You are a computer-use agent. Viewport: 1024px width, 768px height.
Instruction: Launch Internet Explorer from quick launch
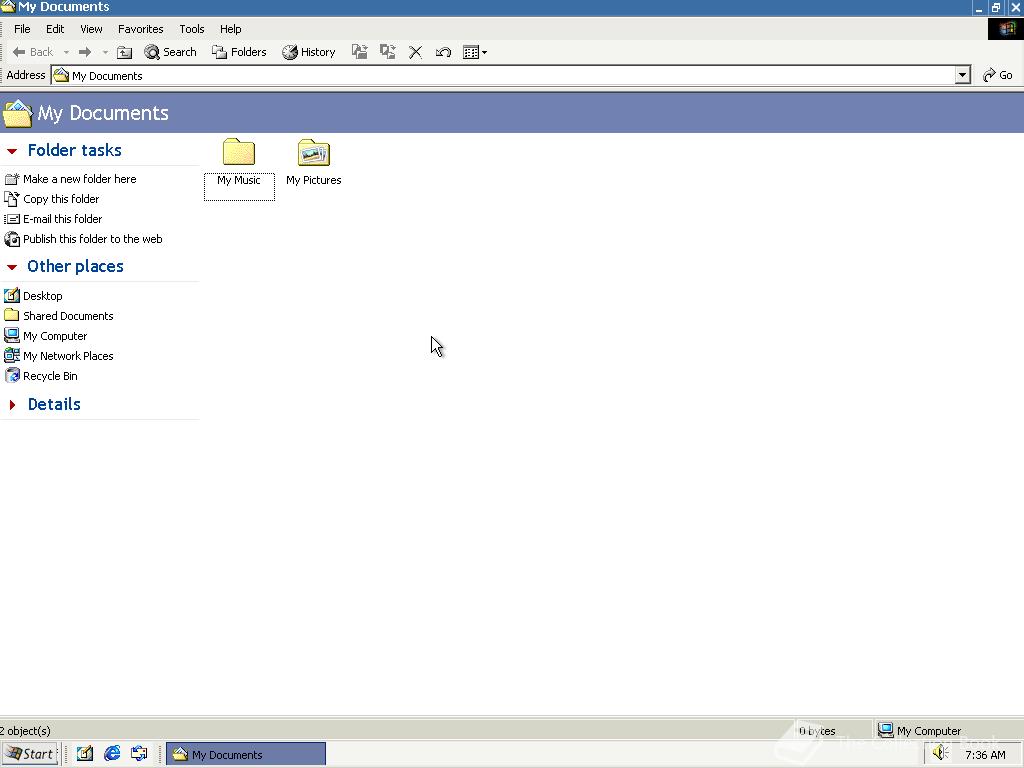pos(112,754)
